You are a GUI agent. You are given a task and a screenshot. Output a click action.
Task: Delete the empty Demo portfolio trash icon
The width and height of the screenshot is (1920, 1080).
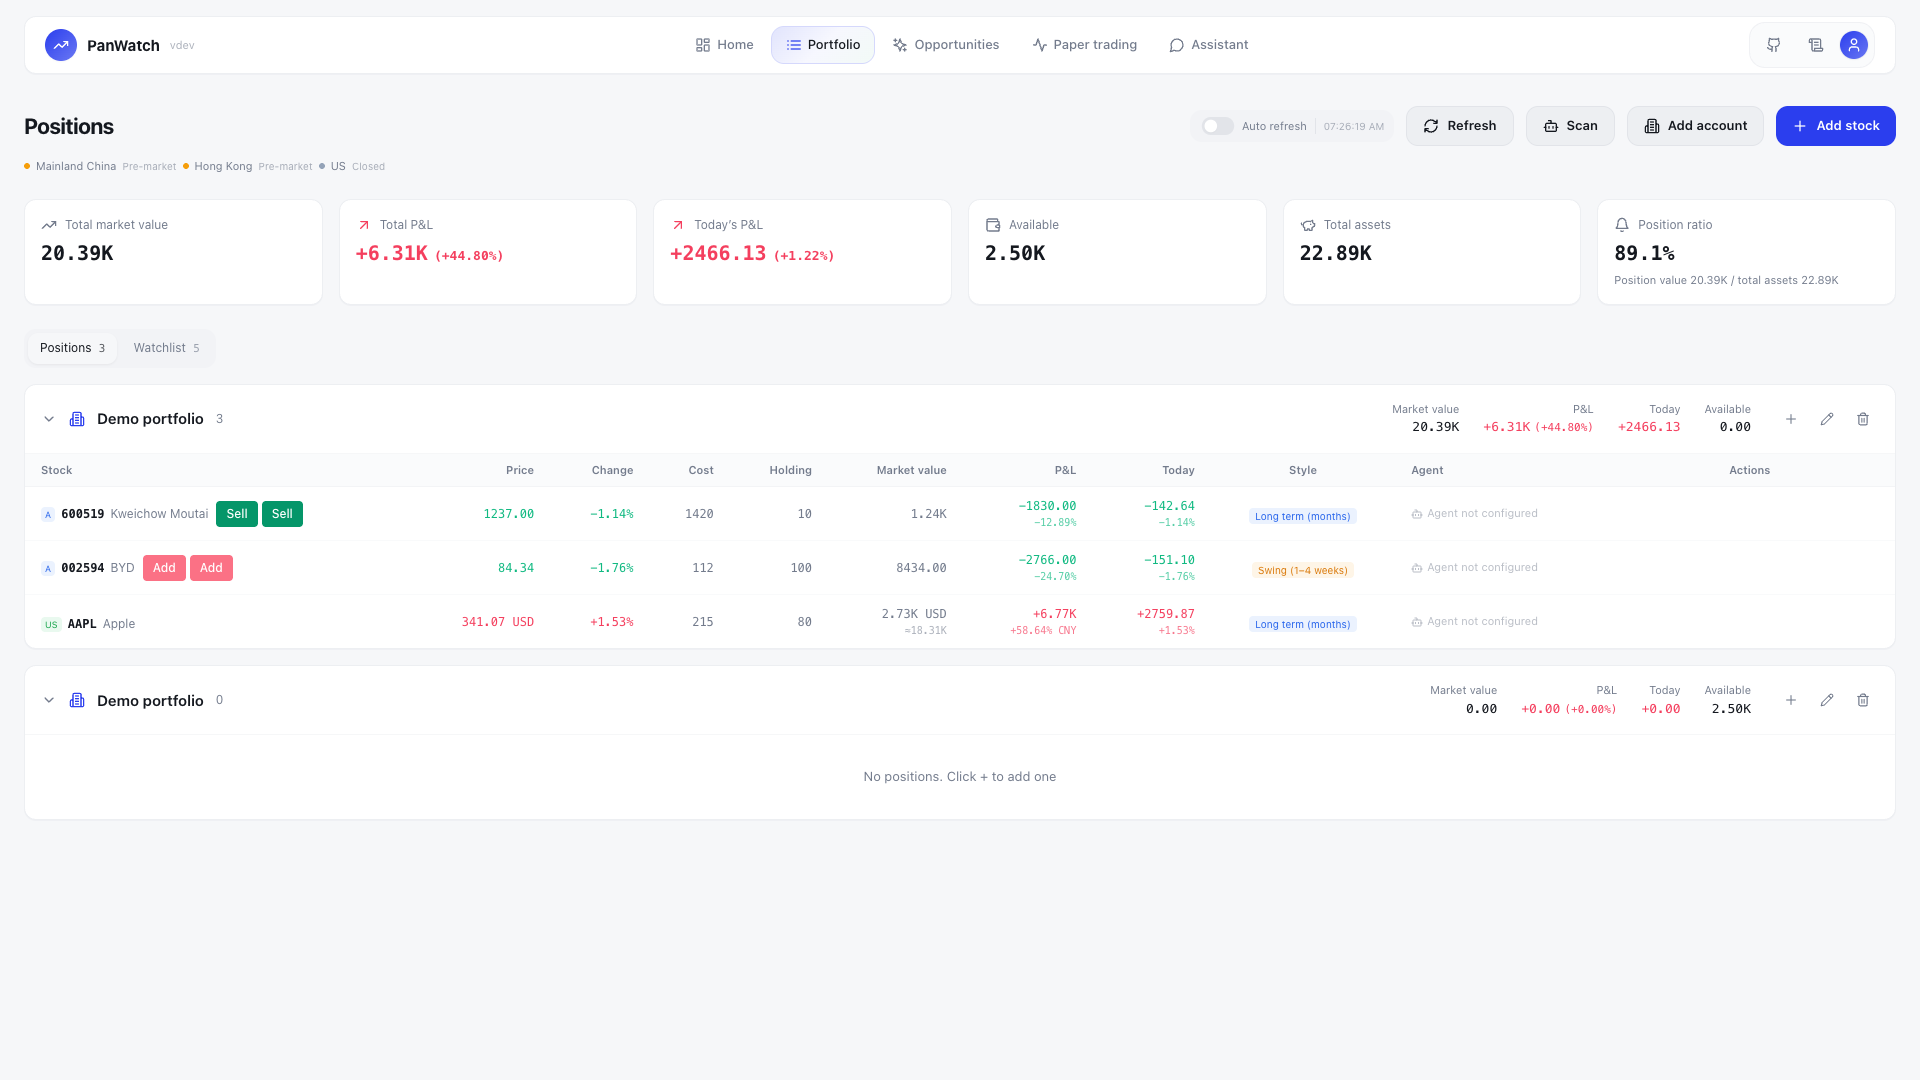pos(1863,700)
